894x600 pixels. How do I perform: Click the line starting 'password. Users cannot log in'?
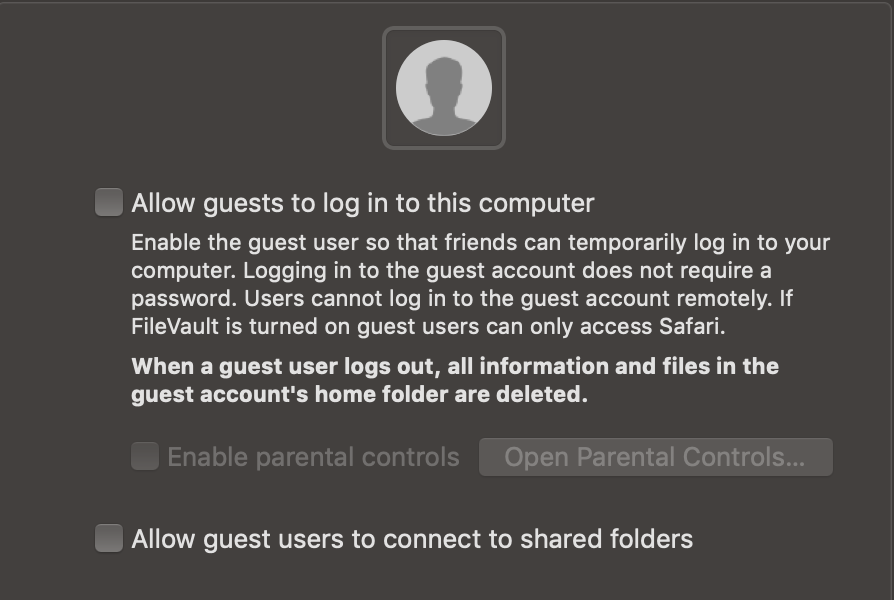pos(462,299)
